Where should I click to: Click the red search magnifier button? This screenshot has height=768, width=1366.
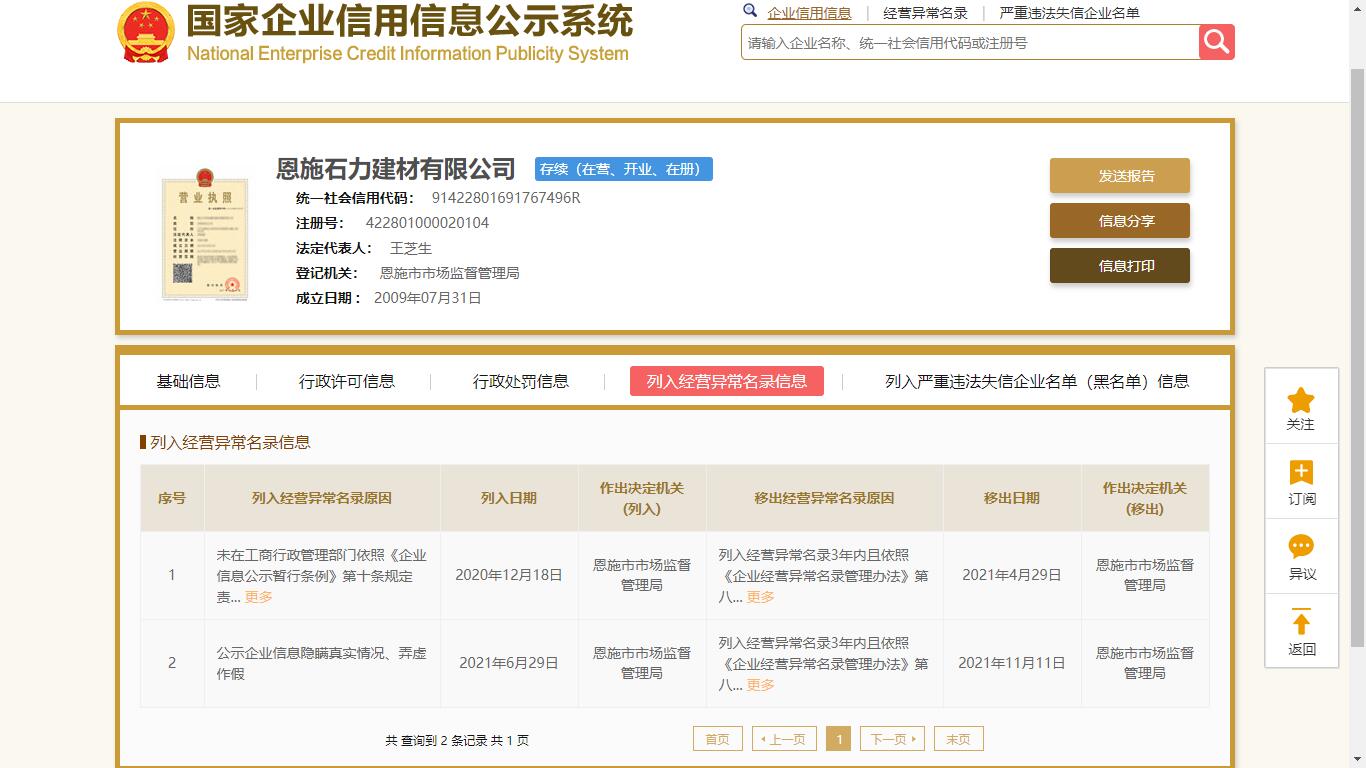(x=1216, y=42)
